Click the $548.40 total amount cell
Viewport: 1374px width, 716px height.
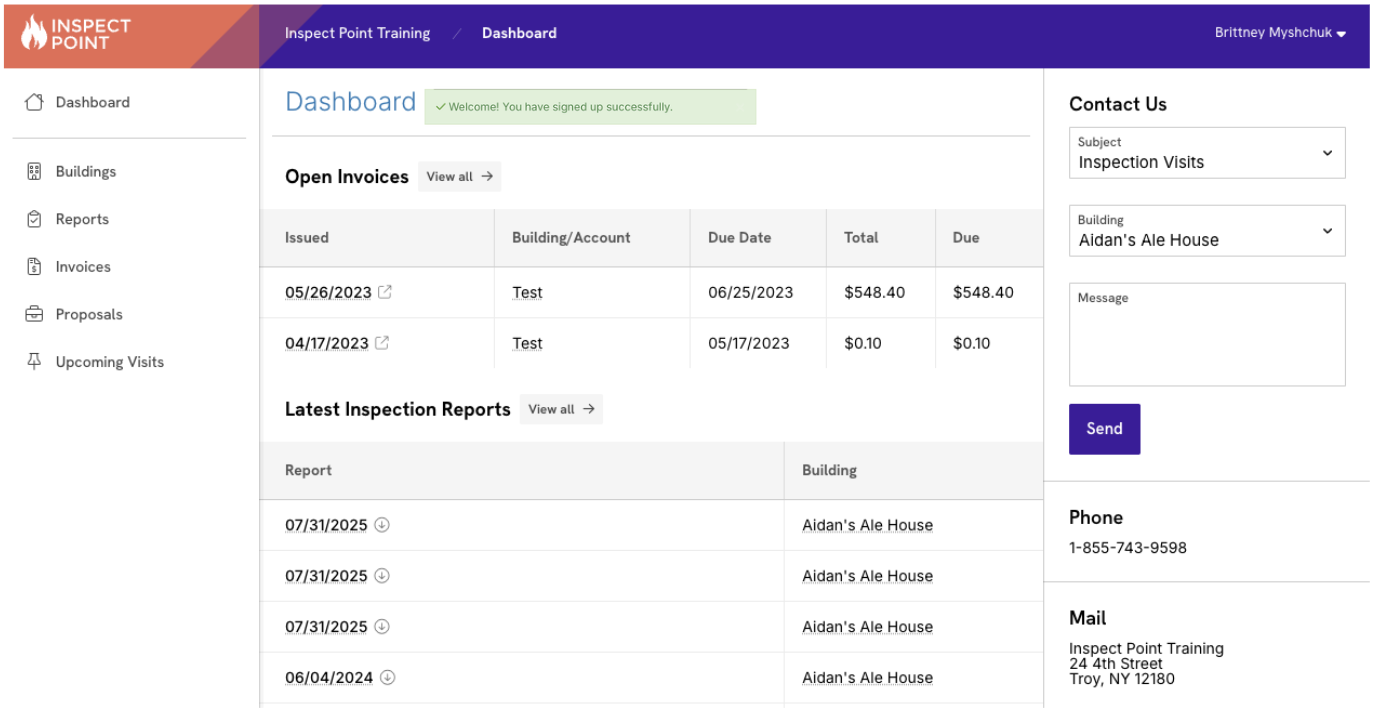pos(874,293)
